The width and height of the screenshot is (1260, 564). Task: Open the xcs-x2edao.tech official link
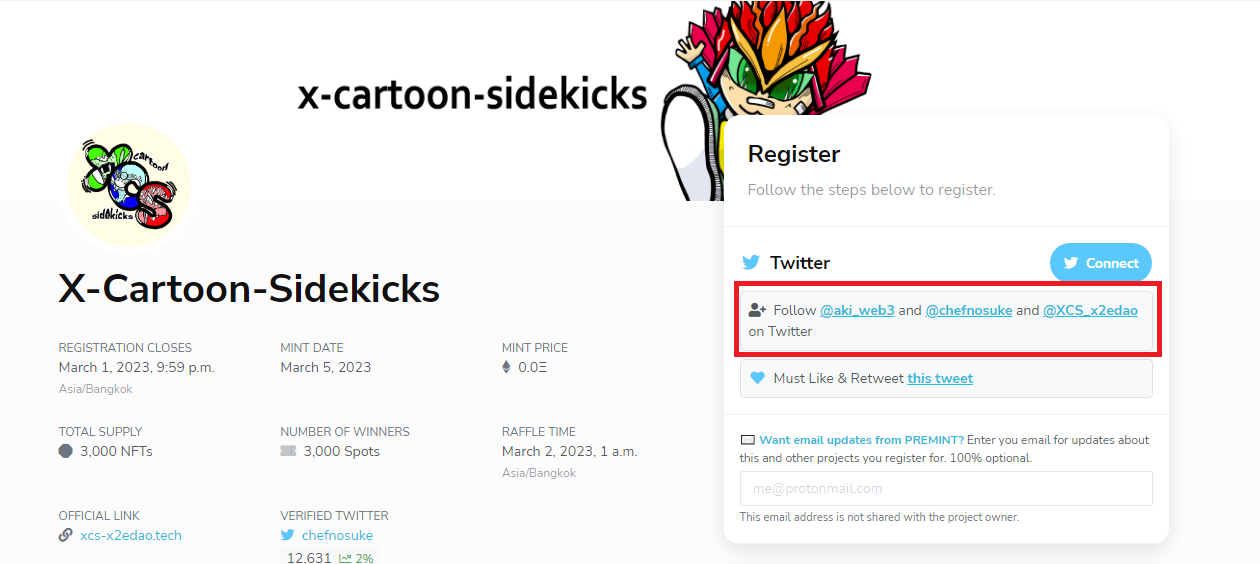(131, 535)
